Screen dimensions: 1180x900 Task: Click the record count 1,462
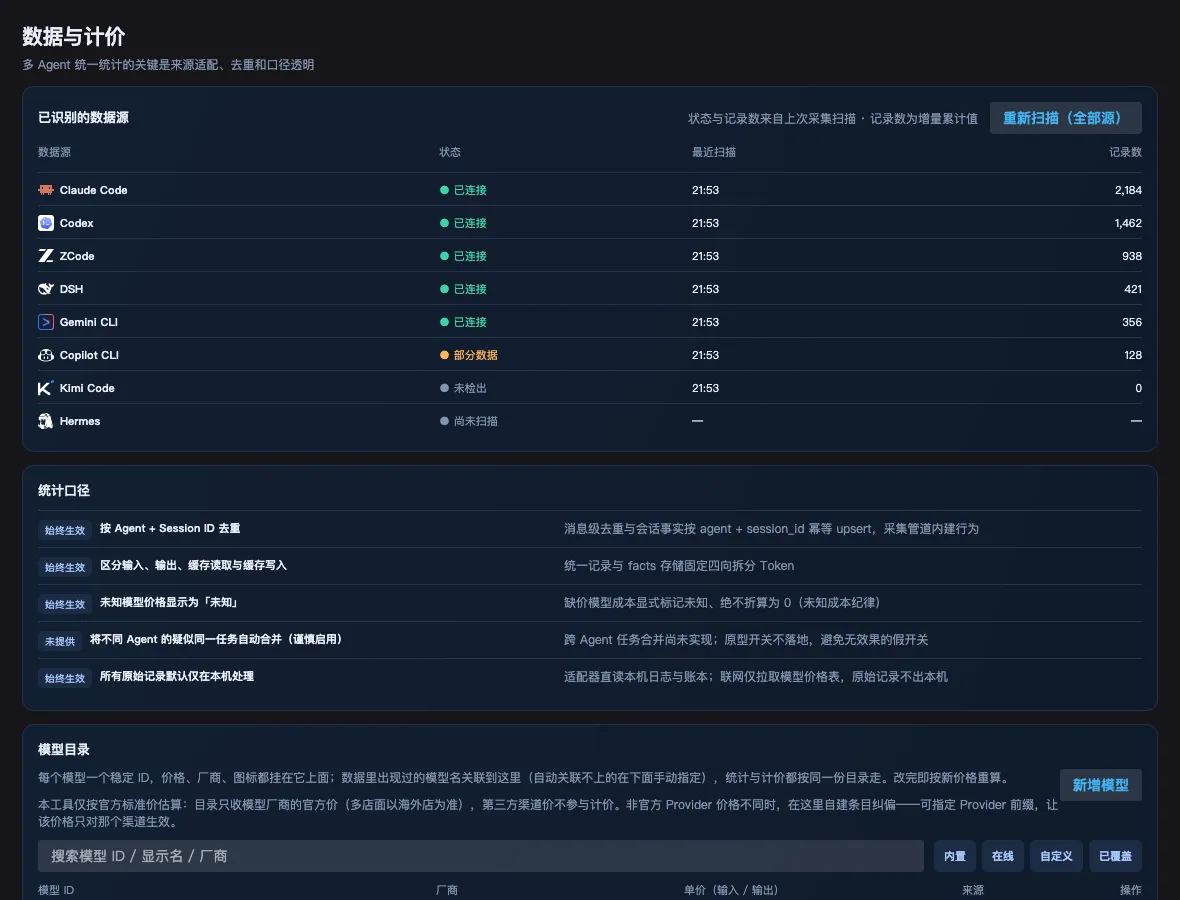(1128, 223)
